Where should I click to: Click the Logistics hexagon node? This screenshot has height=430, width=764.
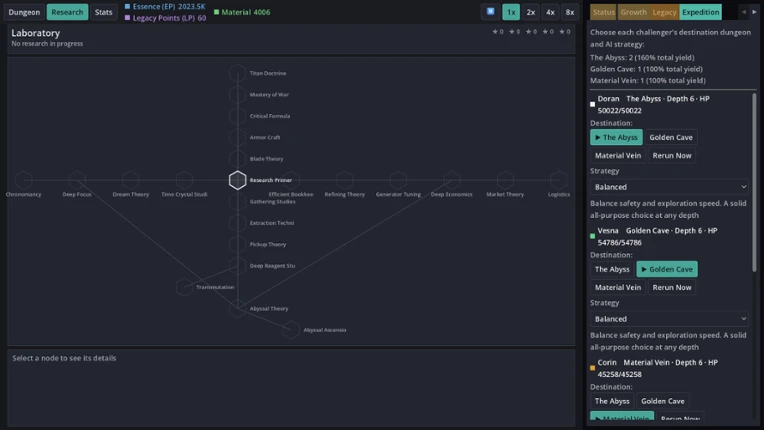pos(558,180)
